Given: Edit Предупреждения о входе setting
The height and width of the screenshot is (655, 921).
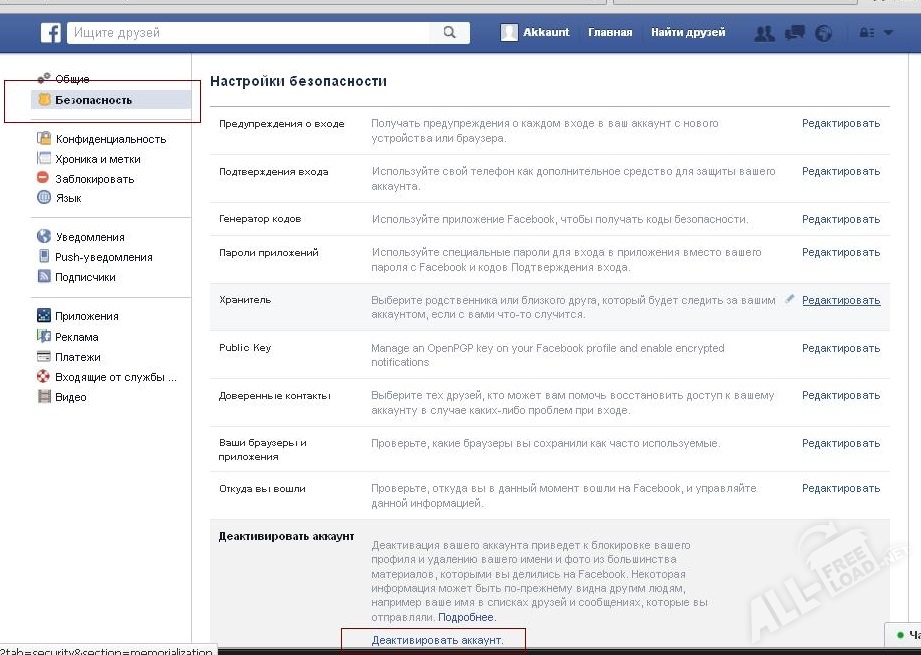Looking at the screenshot, I should (840, 124).
